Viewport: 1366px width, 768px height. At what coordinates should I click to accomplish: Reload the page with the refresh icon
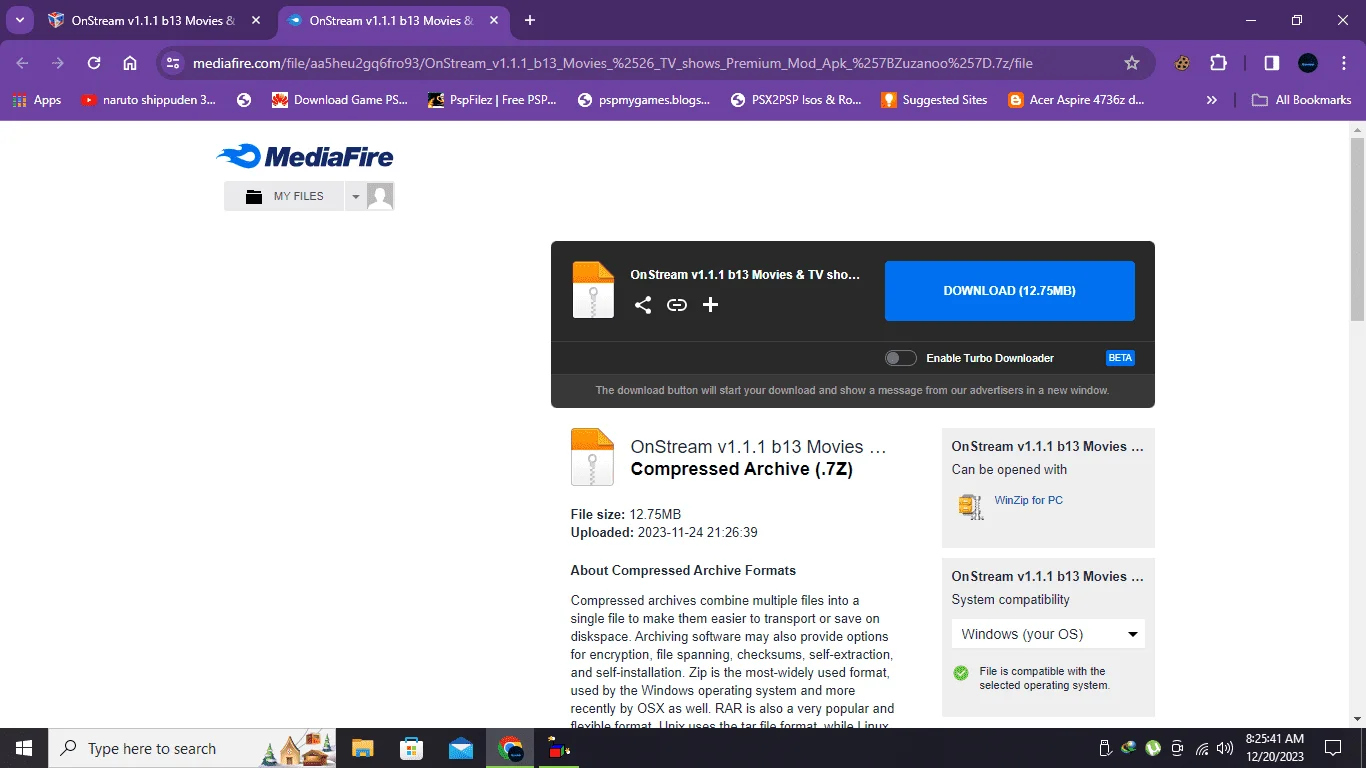pos(94,63)
